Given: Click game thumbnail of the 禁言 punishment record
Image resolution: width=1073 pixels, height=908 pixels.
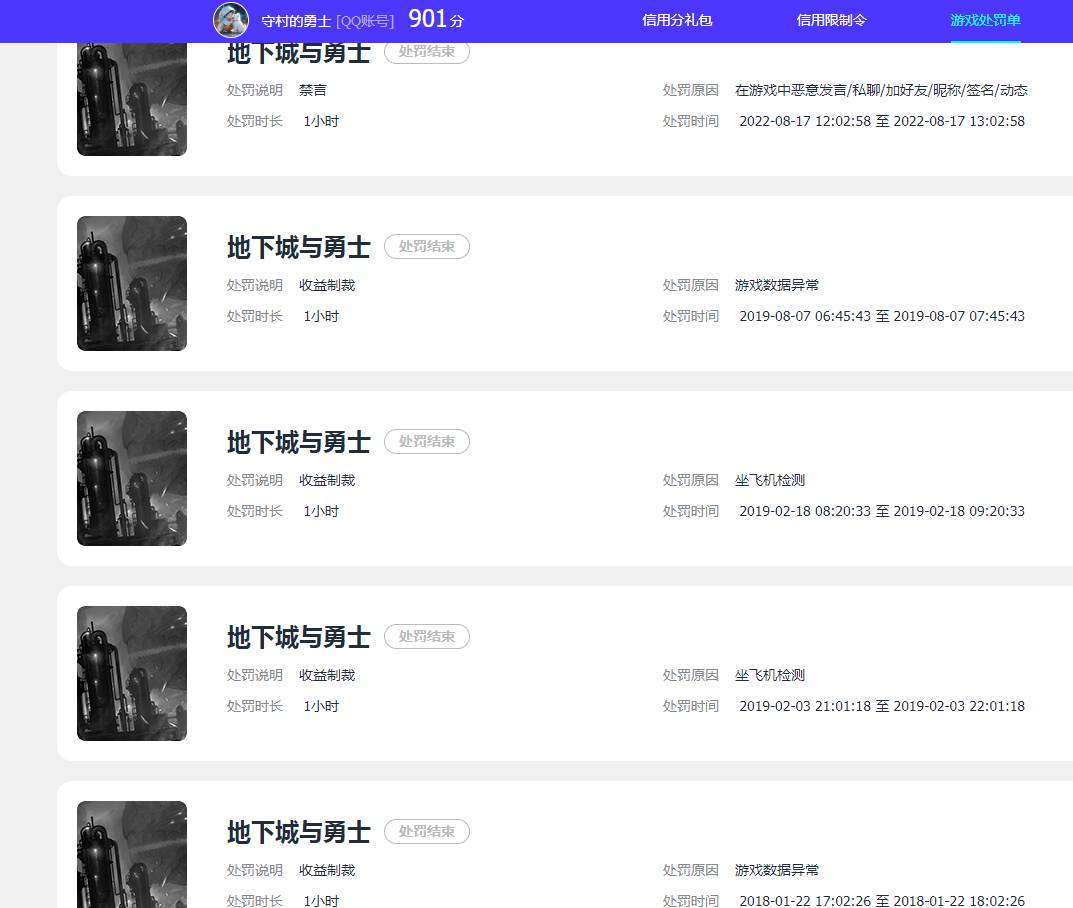Looking at the screenshot, I should click(x=132, y=100).
